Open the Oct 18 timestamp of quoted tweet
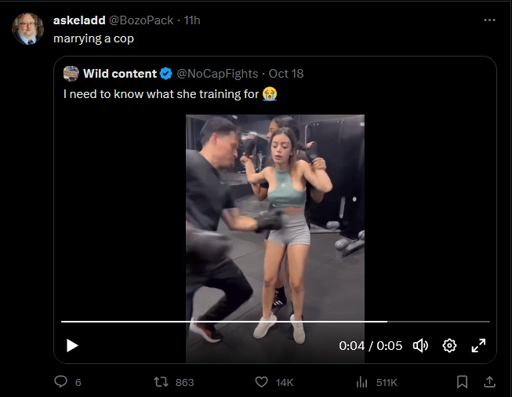This screenshot has width=512, height=397. (x=286, y=74)
